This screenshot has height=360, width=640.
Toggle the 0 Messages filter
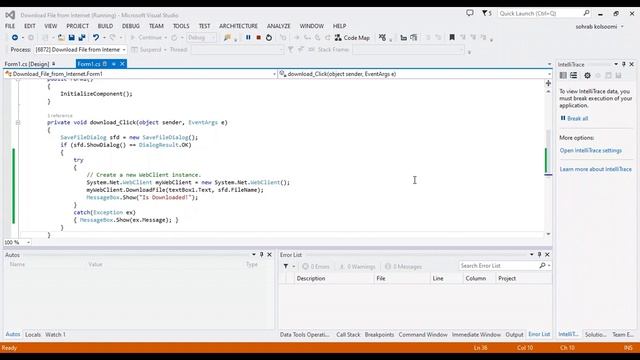click(403, 267)
